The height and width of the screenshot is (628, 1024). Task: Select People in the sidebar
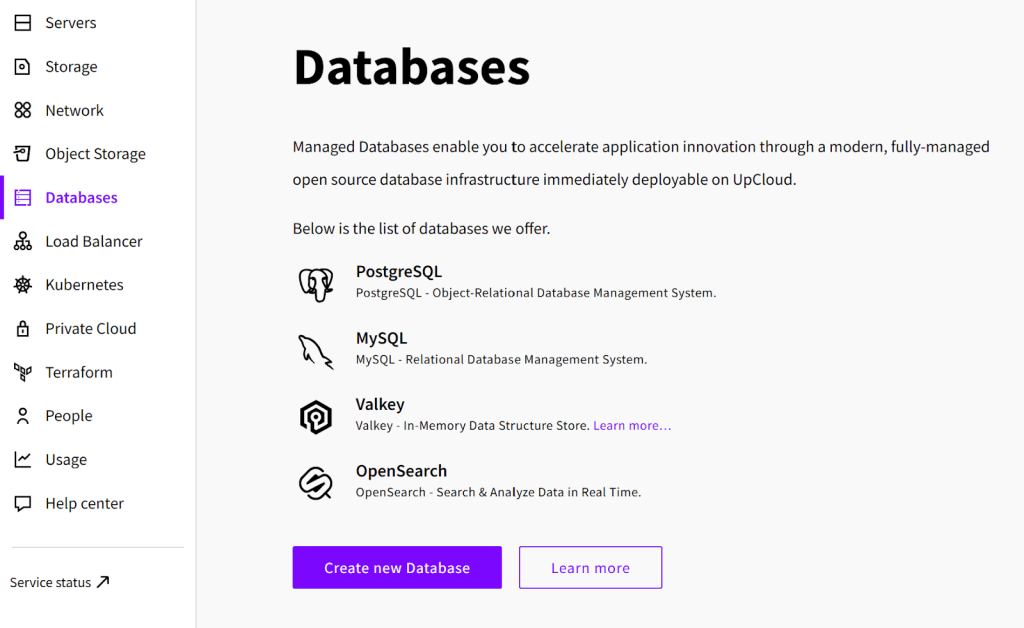[69, 416]
